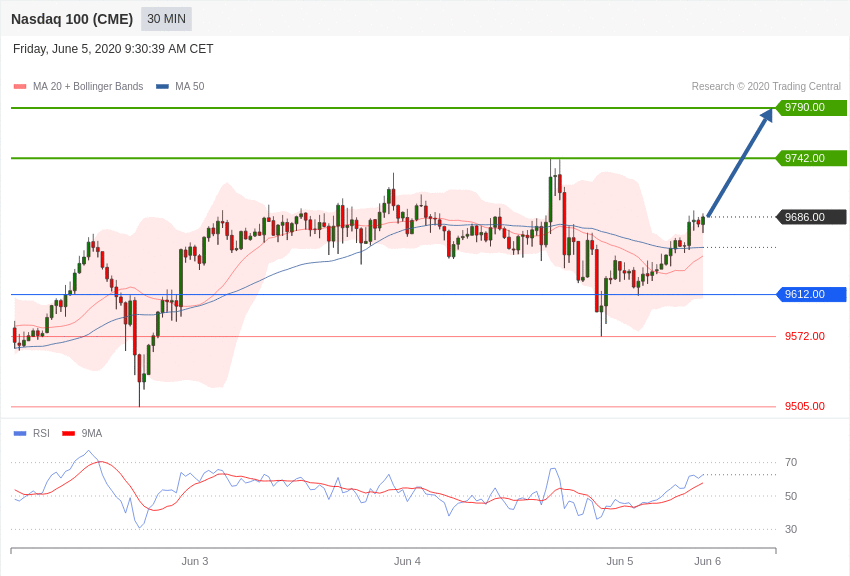The height and width of the screenshot is (576, 850).
Task: Click the green 9790.00 price tag
Action: click(811, 108)
